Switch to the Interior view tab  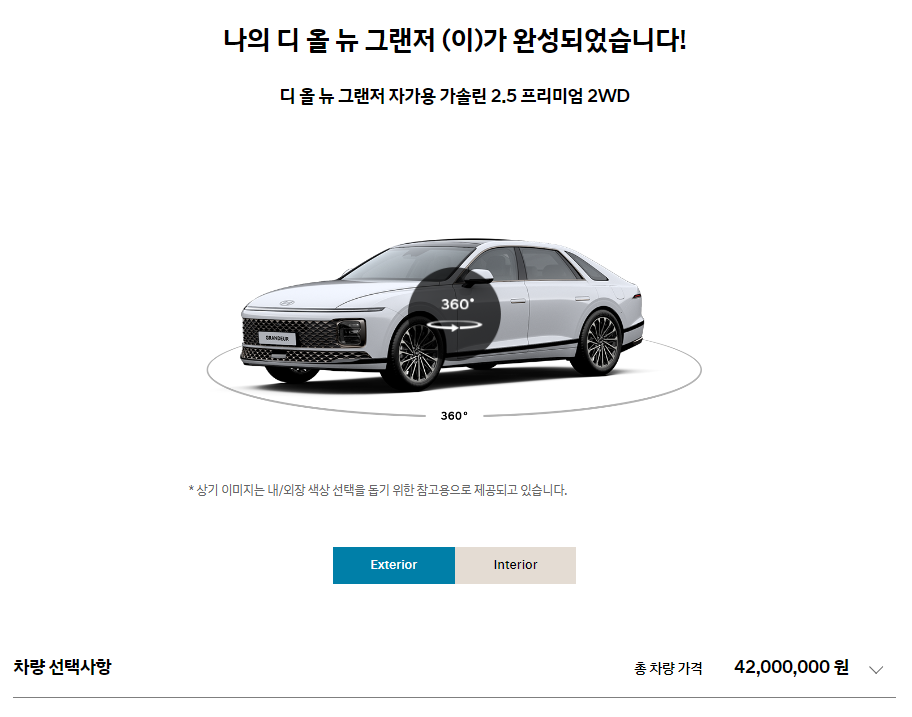515,565
